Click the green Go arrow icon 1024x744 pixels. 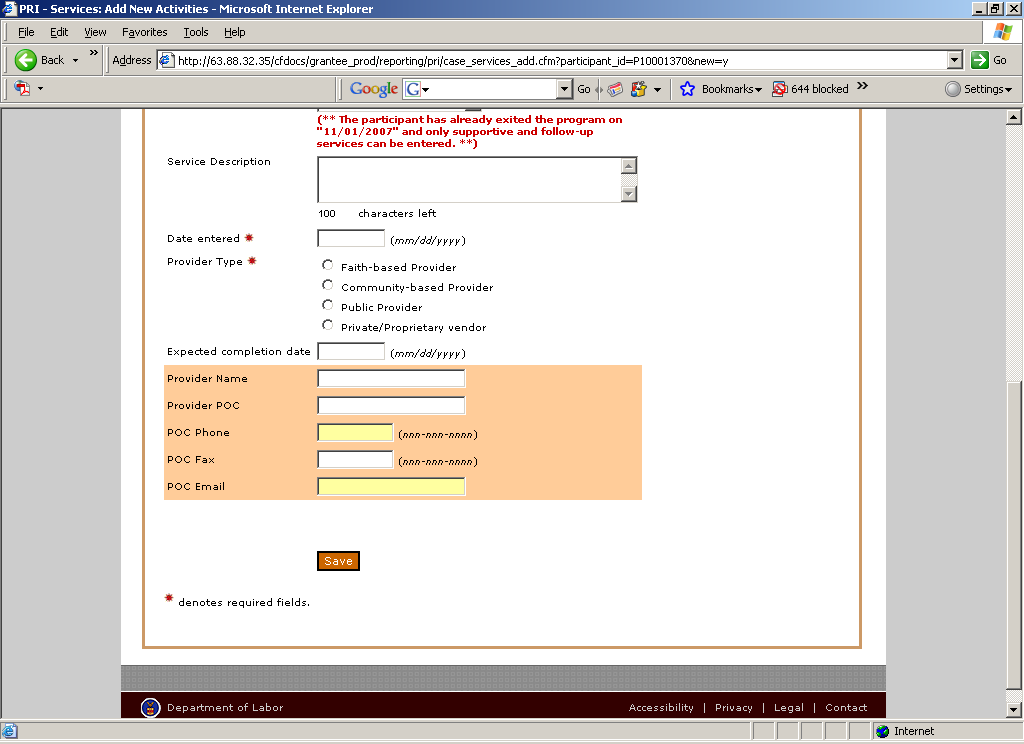click(x=980, y=60)
